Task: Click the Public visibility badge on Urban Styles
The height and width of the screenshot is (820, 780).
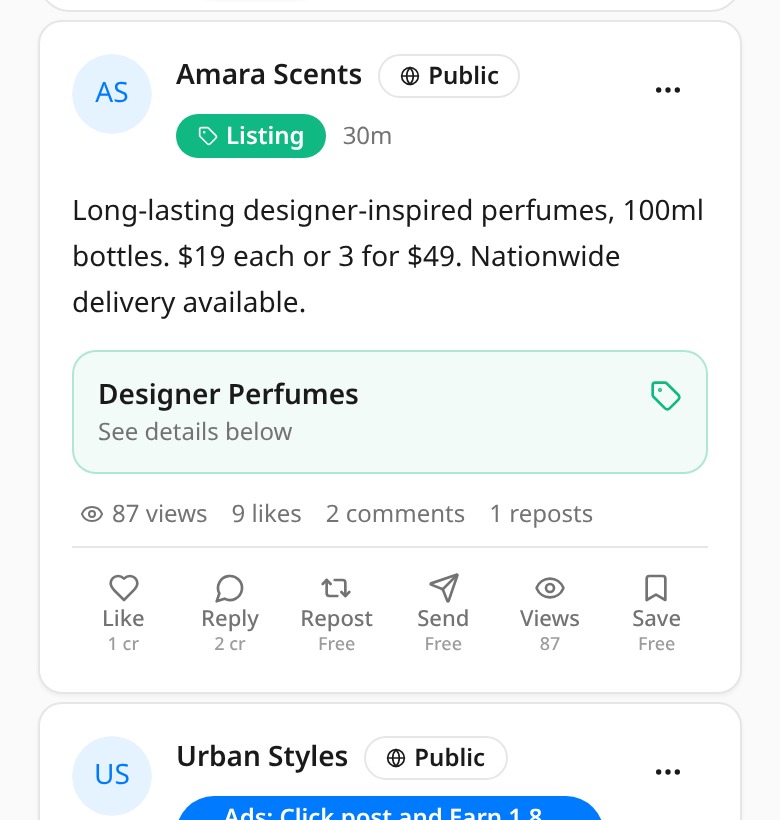Action: pyautogui.click(x=435, y=758)
